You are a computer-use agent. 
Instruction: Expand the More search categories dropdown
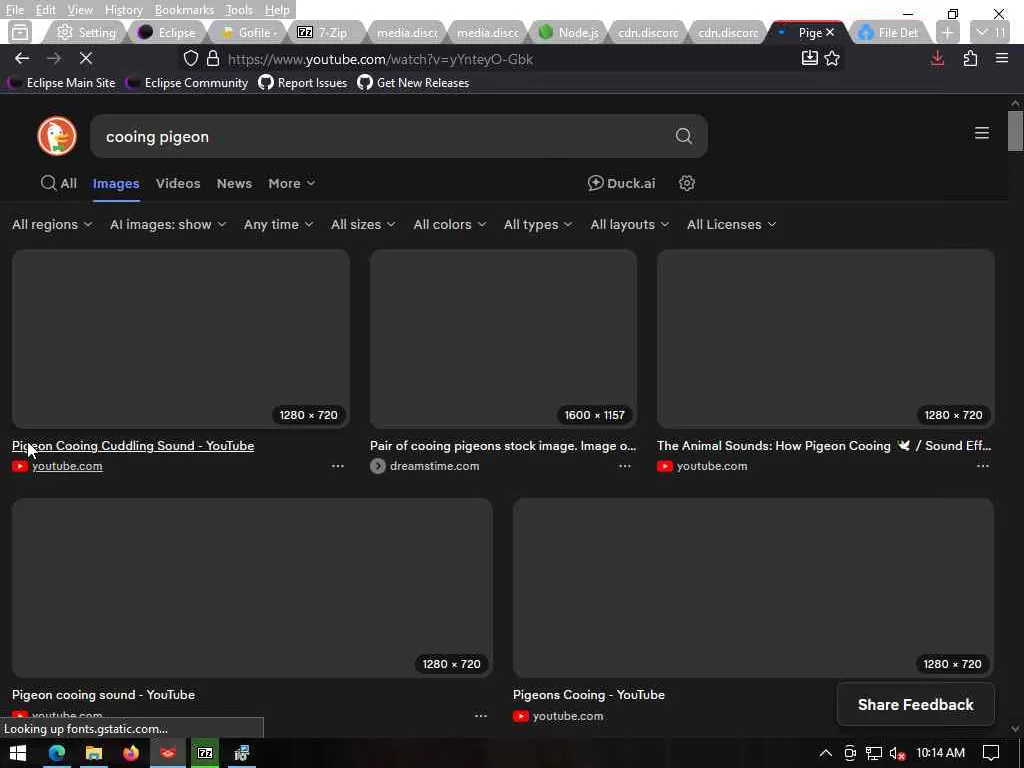click(291, 184)
